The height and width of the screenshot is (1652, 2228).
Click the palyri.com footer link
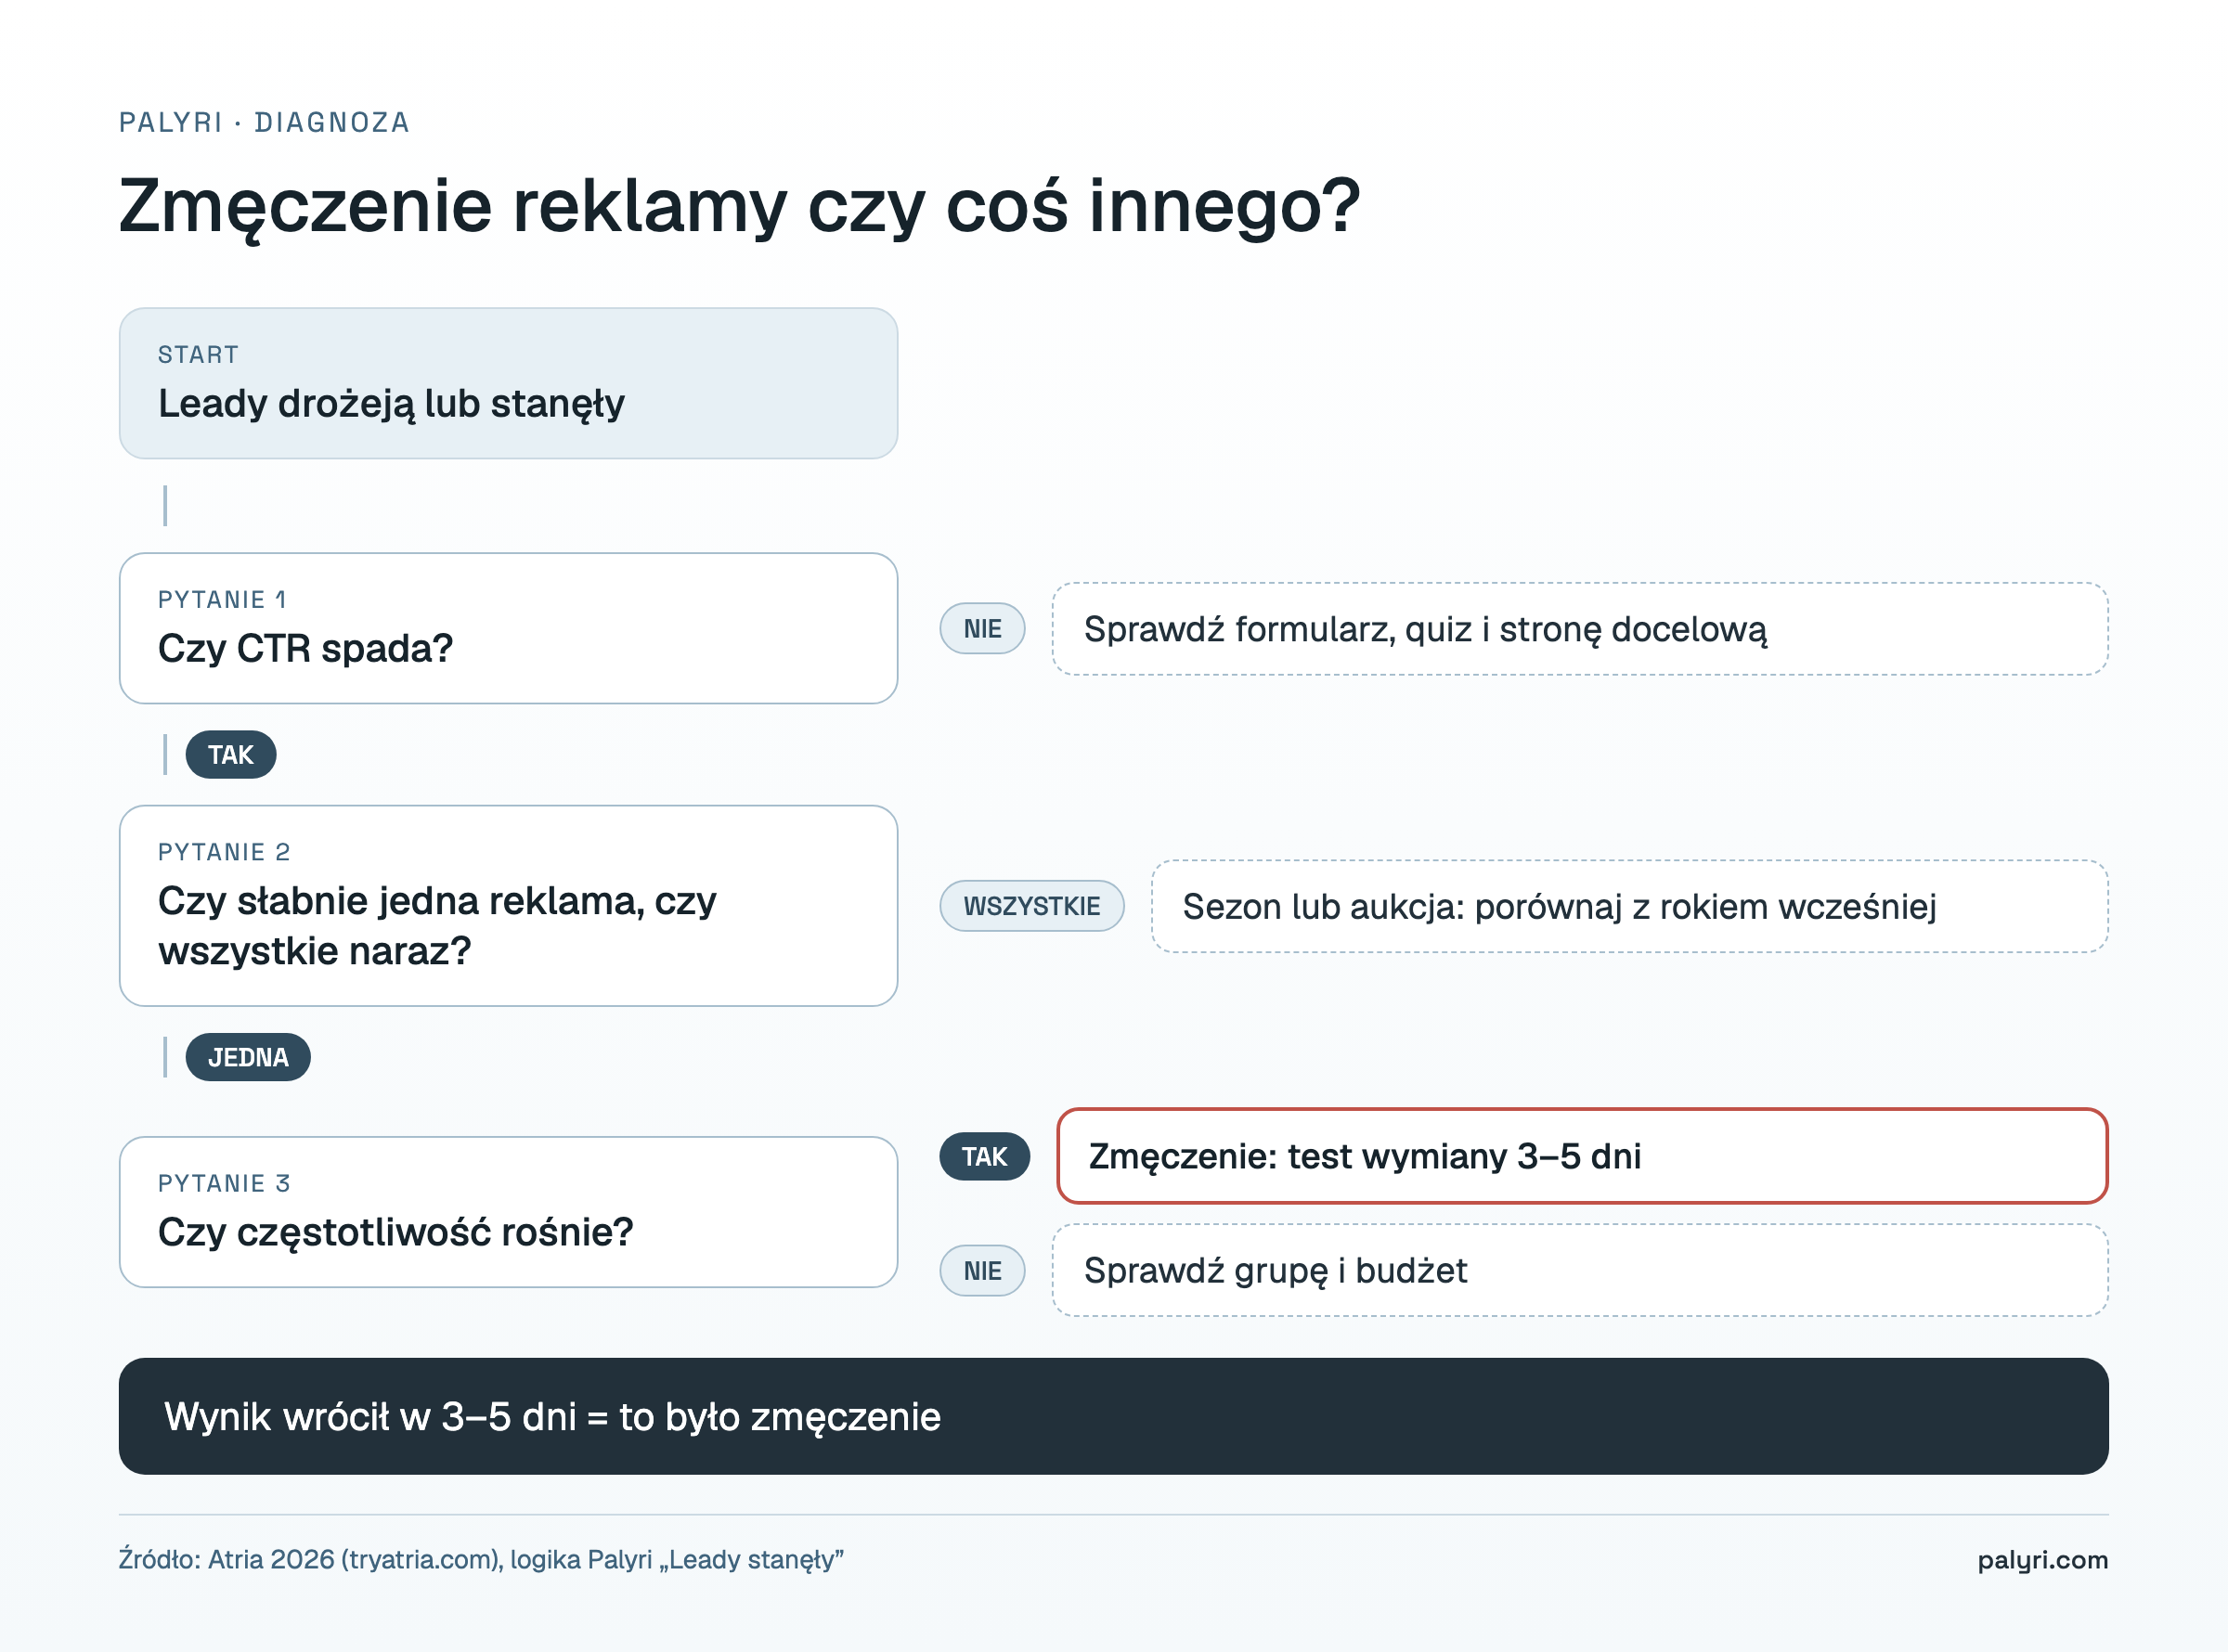[x=2043, y=1560]
